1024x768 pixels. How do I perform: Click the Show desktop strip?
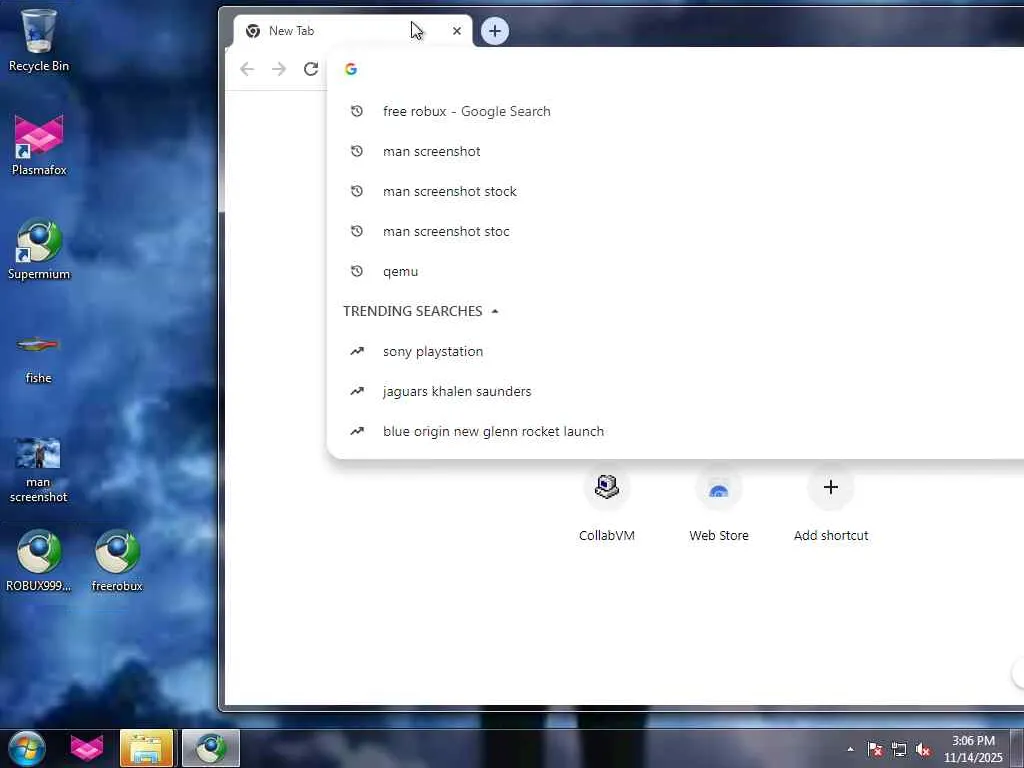pos(1017,749)
